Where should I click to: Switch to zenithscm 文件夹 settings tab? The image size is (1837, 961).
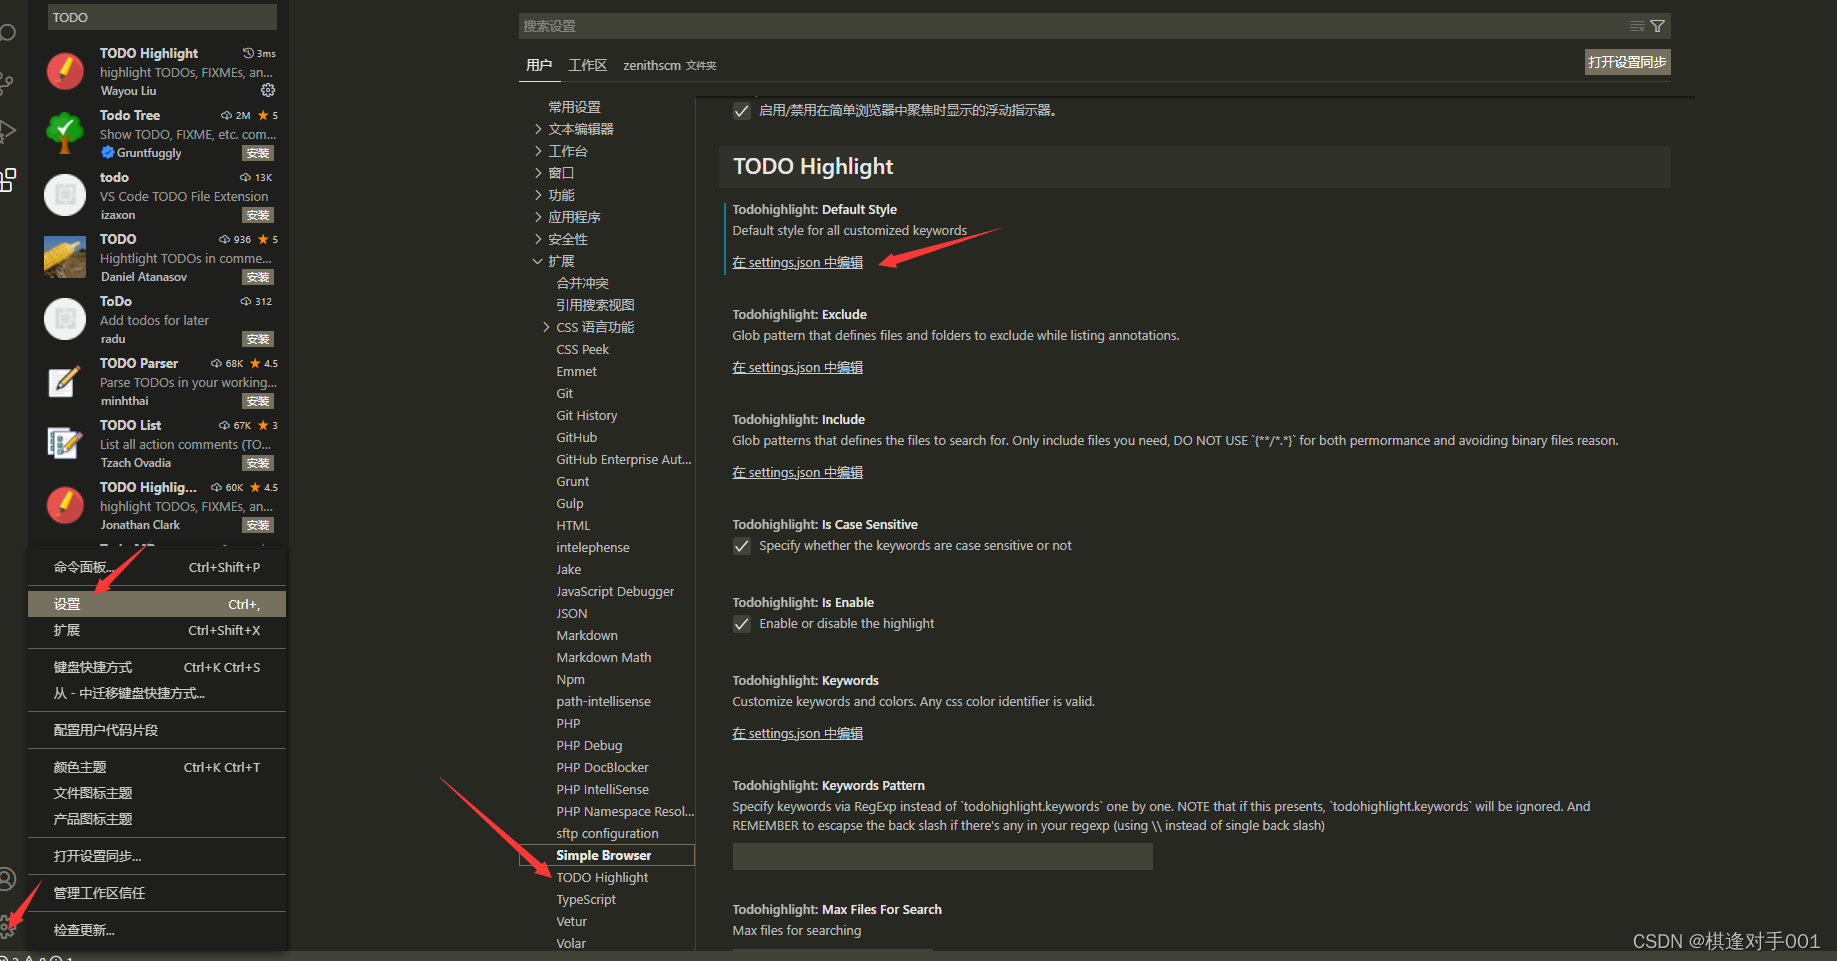[x=670, y=65]
